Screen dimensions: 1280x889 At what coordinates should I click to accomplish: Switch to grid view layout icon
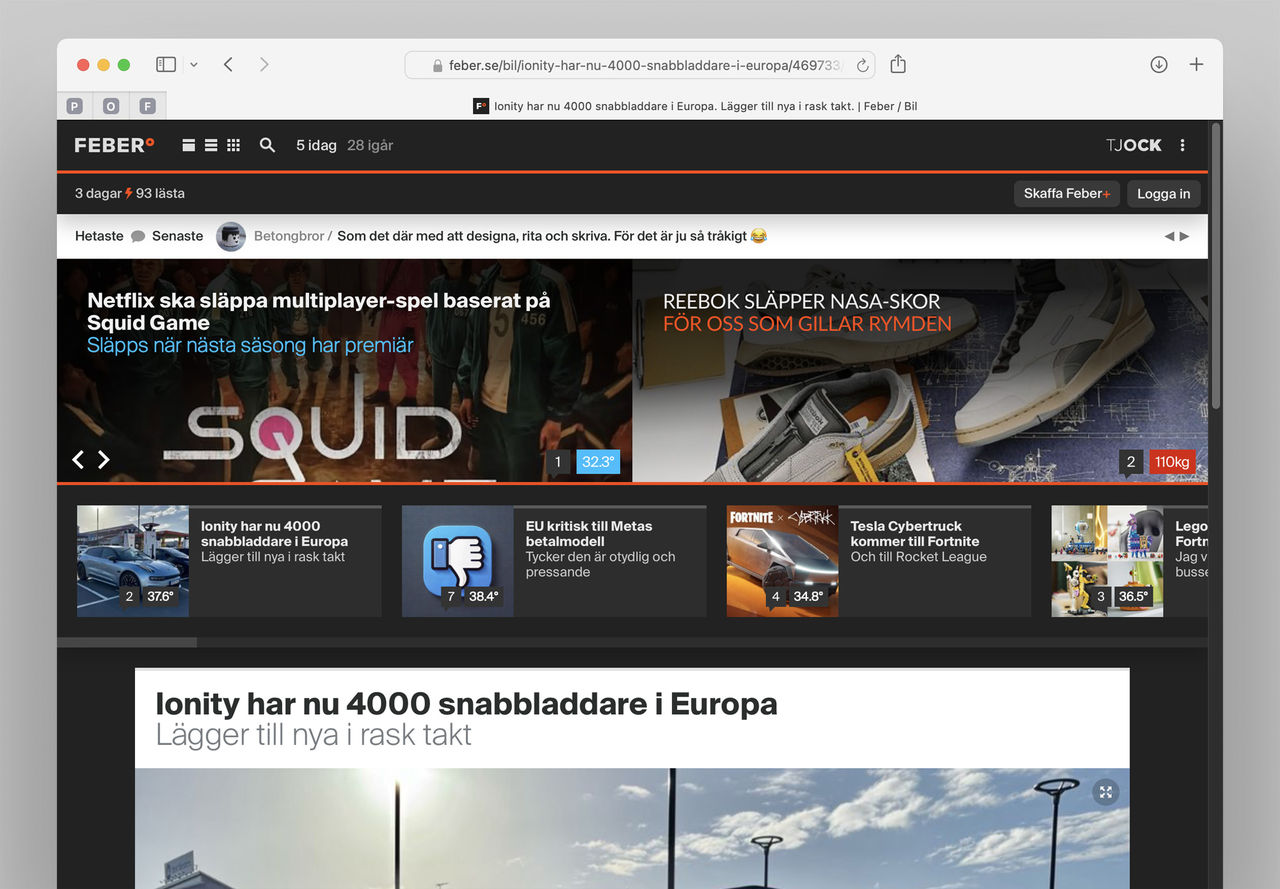click(x=233, y=144)
